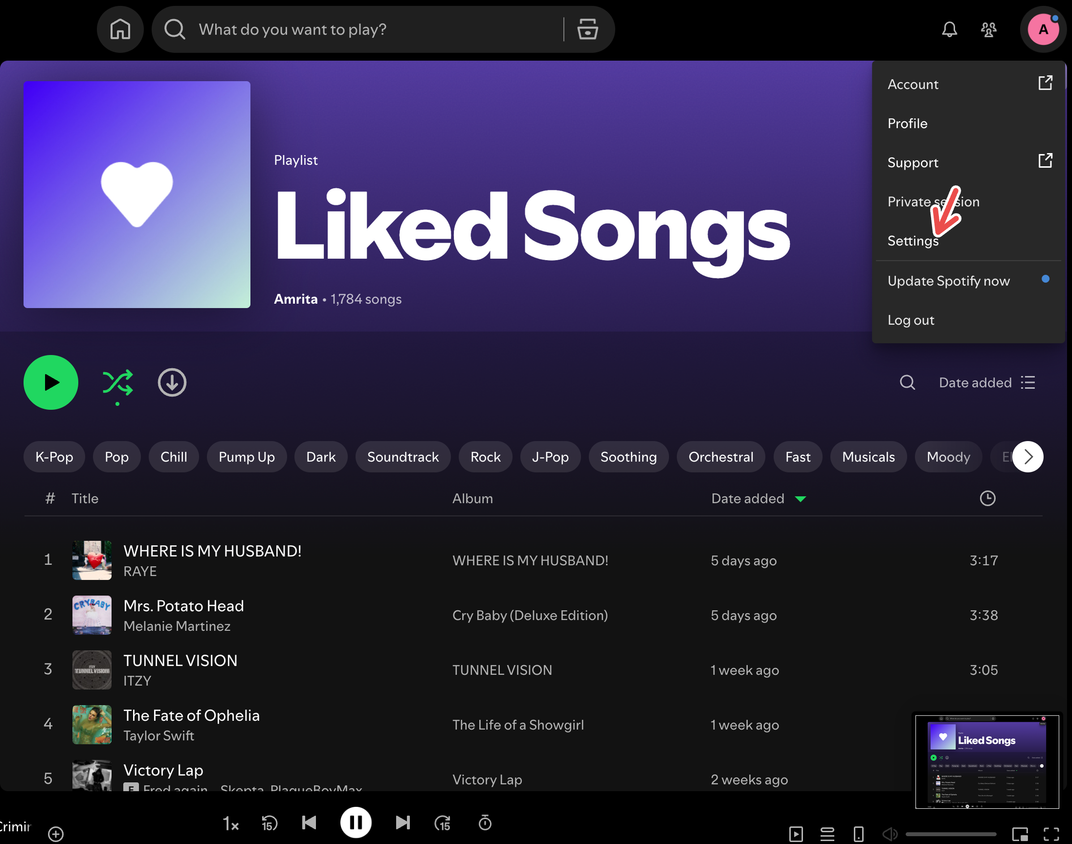The width and height of the screenshot is (1072, 844).
Task: Add current track to Liked Songs plus icon
Action: click(x=56, y=834)
